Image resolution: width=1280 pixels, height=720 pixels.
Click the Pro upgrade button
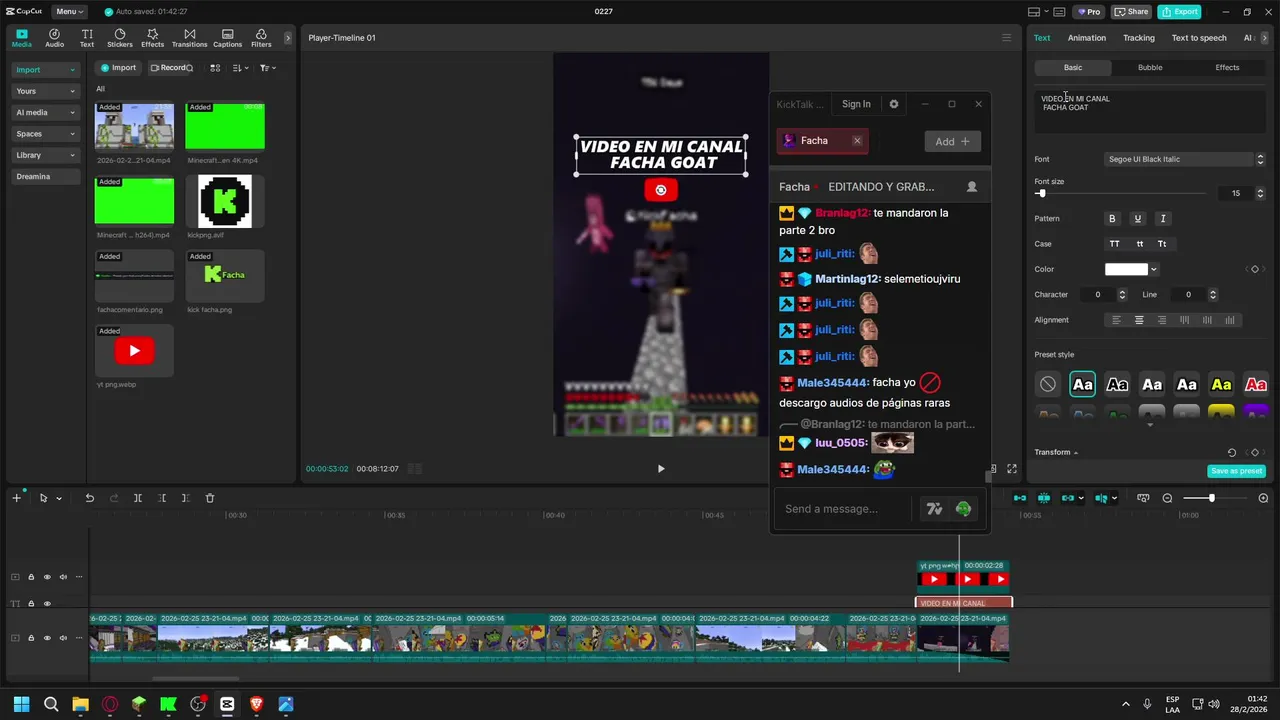1088,12
